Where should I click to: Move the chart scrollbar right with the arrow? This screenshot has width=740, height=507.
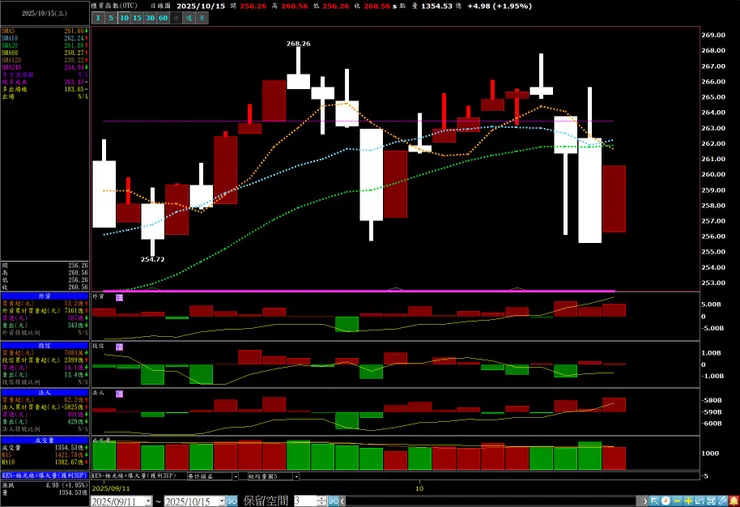(645, 501)
